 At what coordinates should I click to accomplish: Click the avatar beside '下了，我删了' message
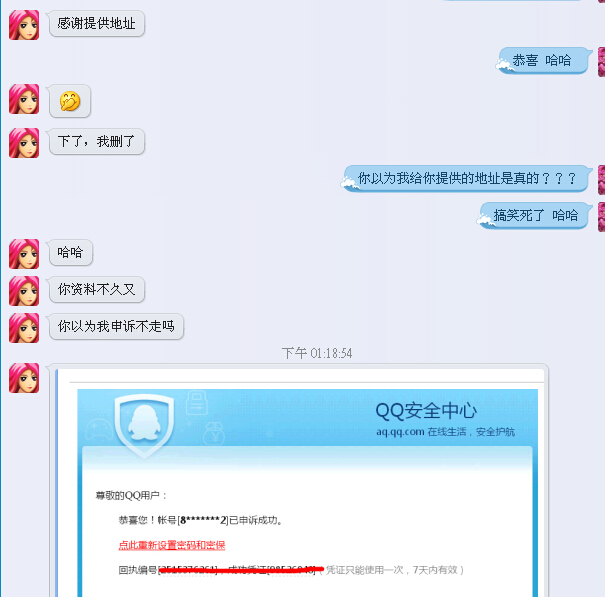tap(24, 143)
